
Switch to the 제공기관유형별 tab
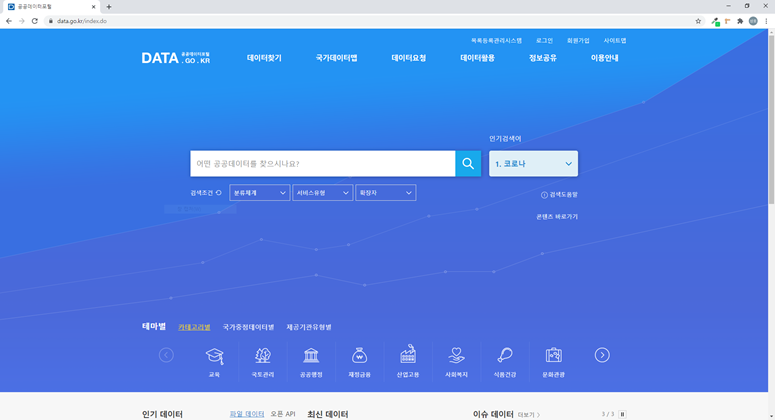[x=309, y=327]
